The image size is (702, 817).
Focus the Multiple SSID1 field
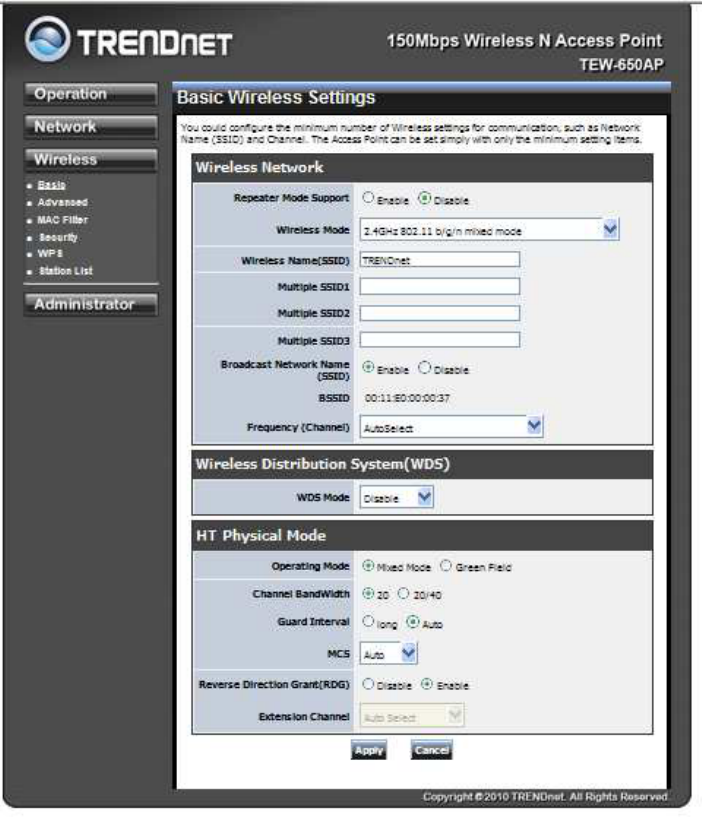[440, 286]
